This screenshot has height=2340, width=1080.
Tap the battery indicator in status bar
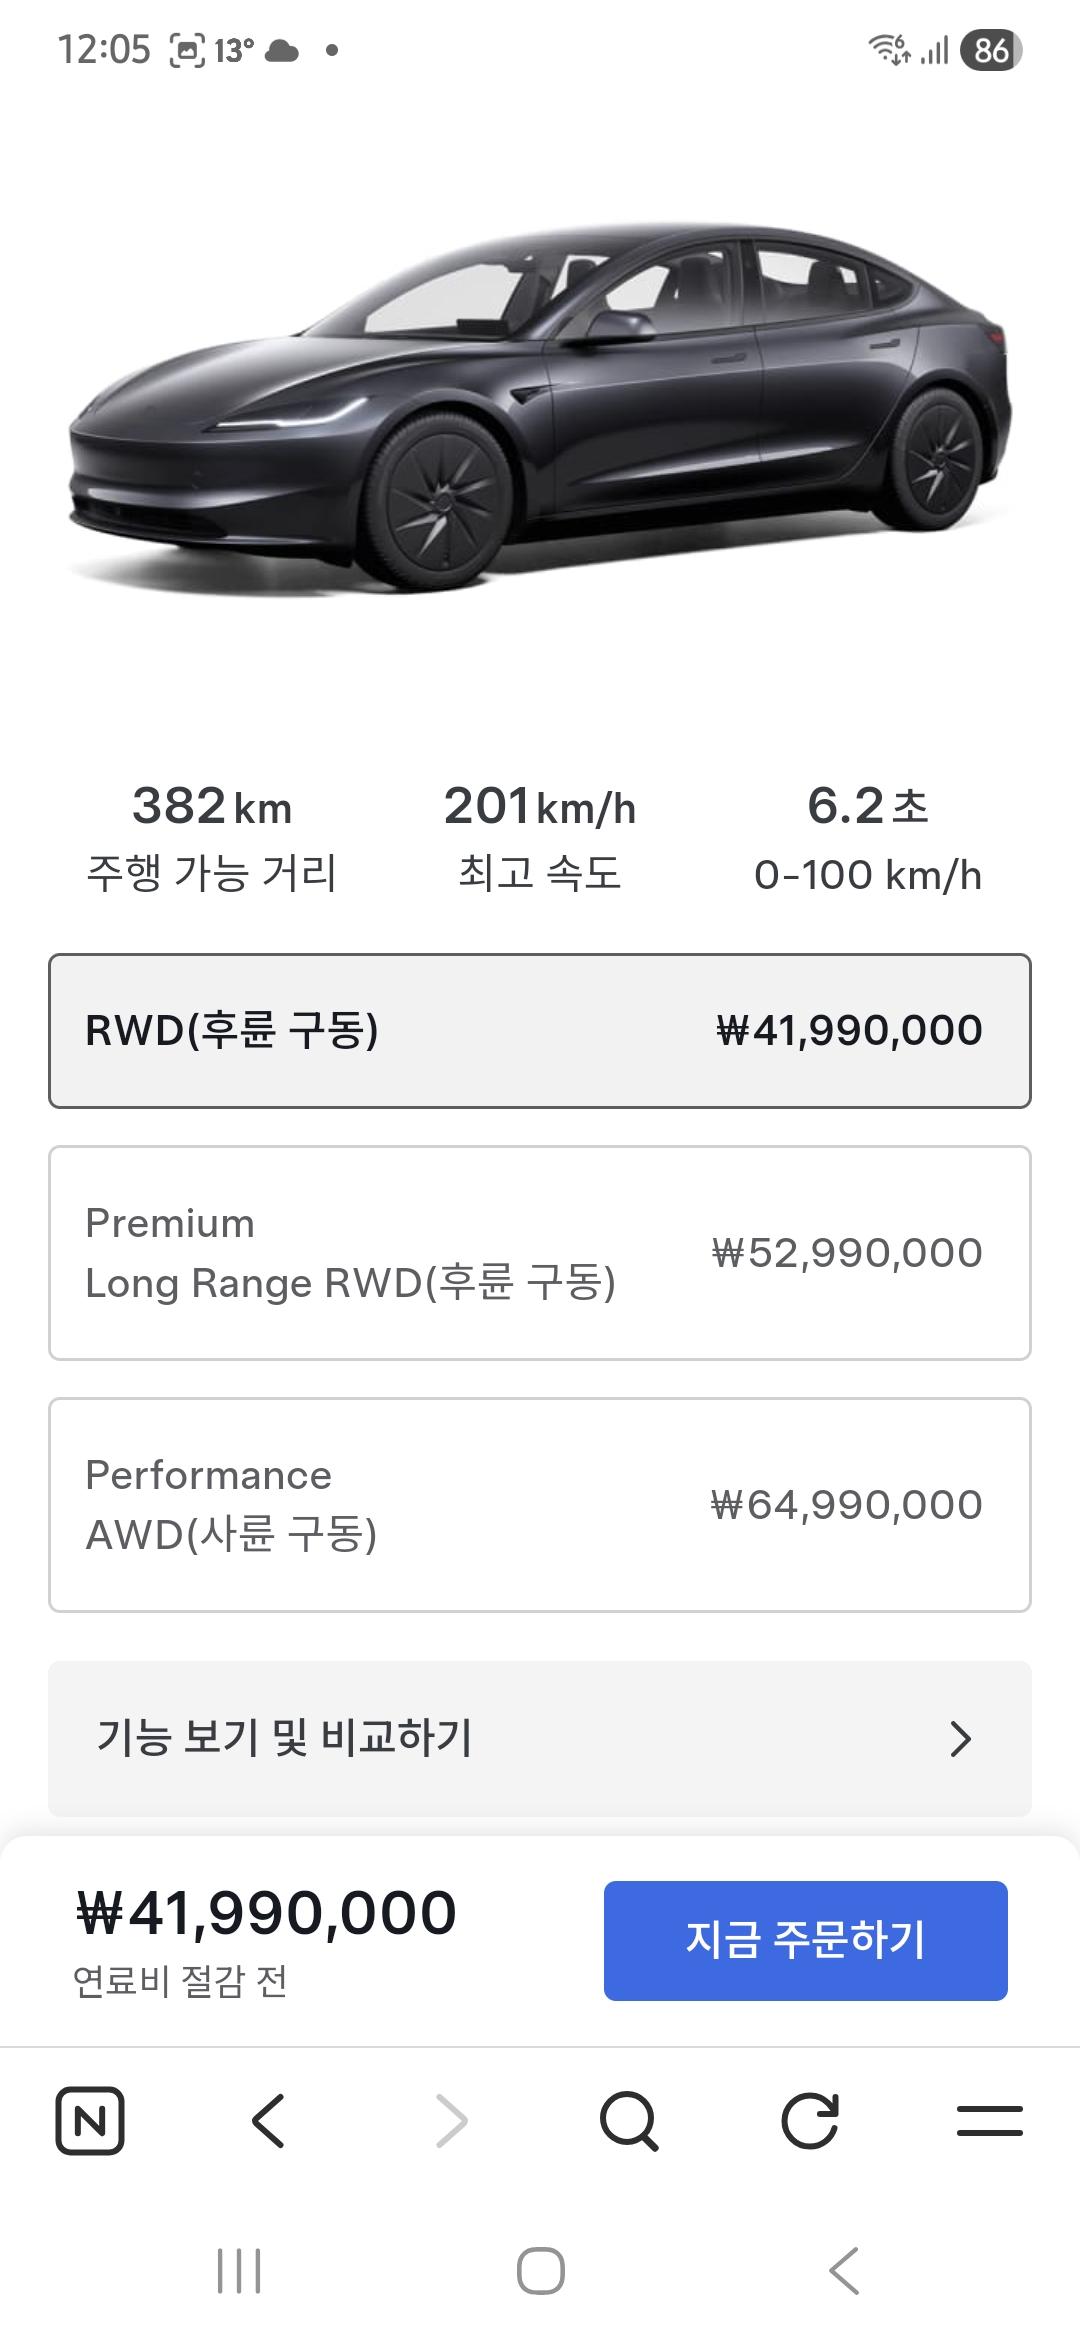click(x=990, y=50)
